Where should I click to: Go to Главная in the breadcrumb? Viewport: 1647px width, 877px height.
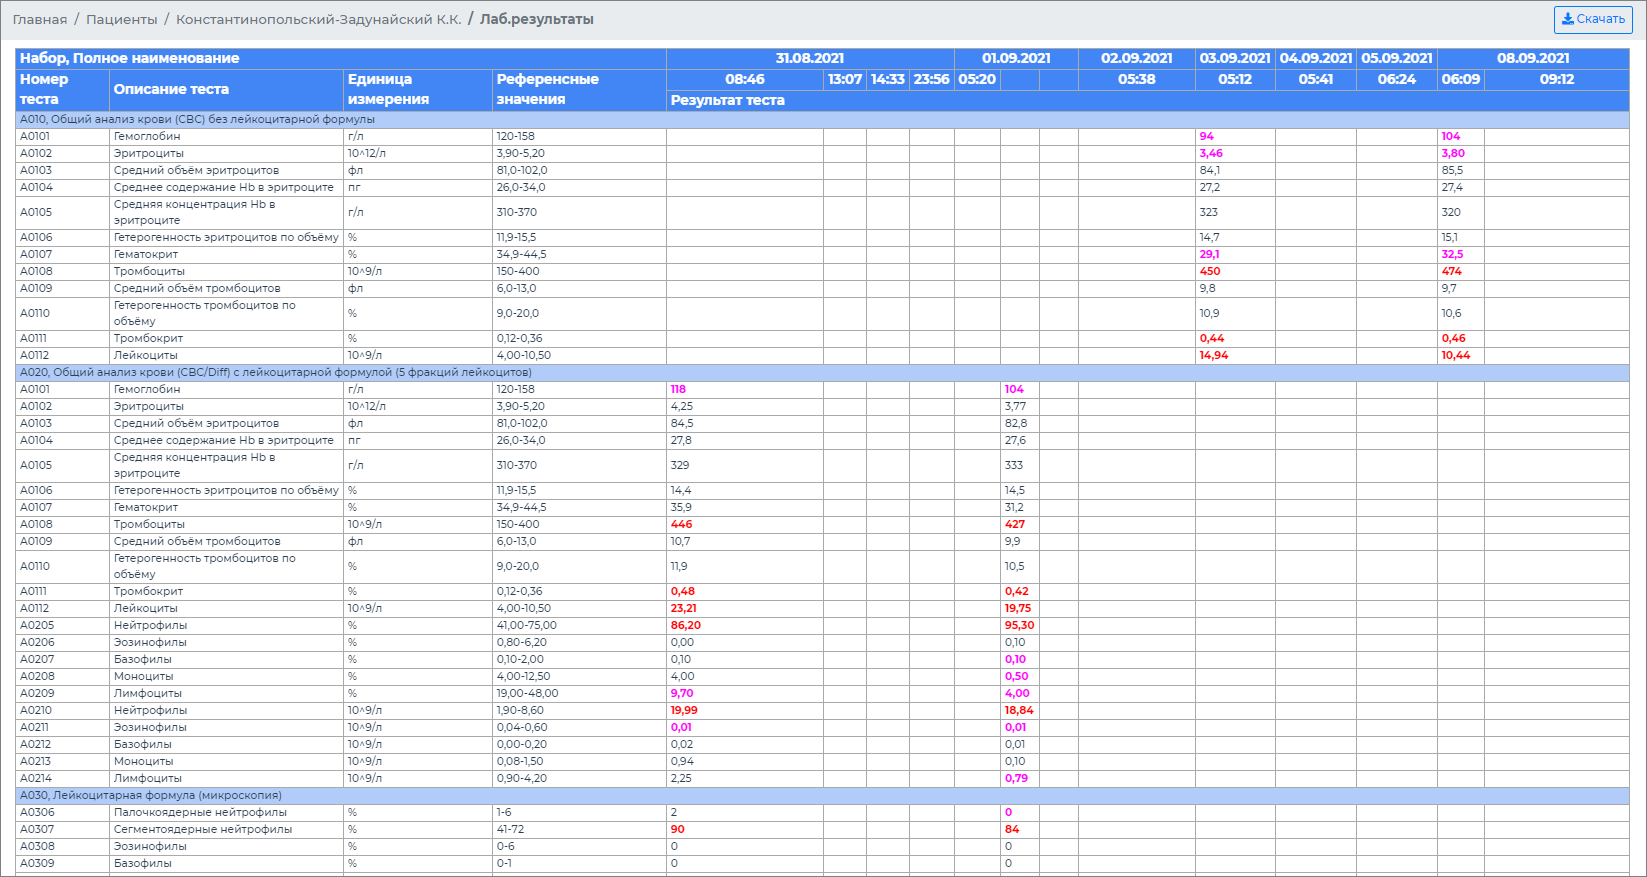[40, 20]
